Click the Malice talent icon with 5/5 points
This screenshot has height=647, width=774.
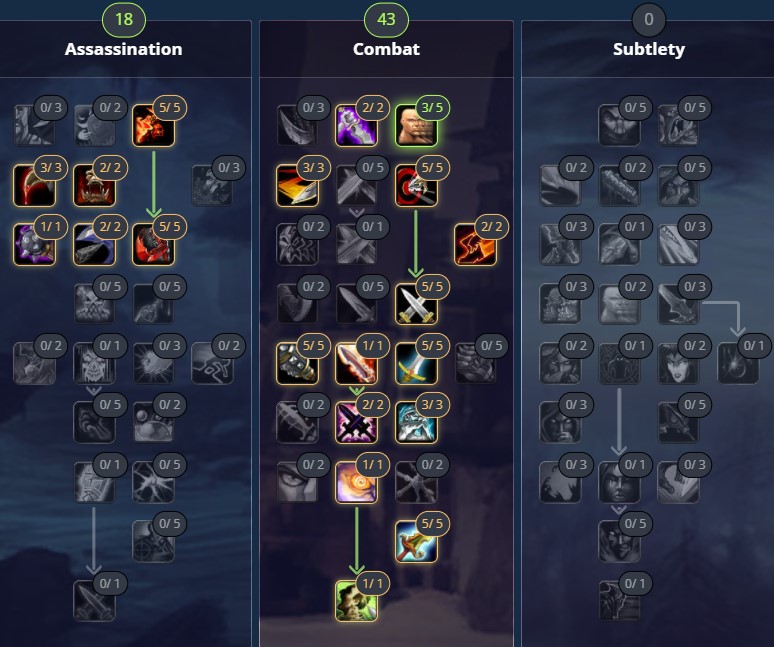pyautogui.click(x=154, y=125)
